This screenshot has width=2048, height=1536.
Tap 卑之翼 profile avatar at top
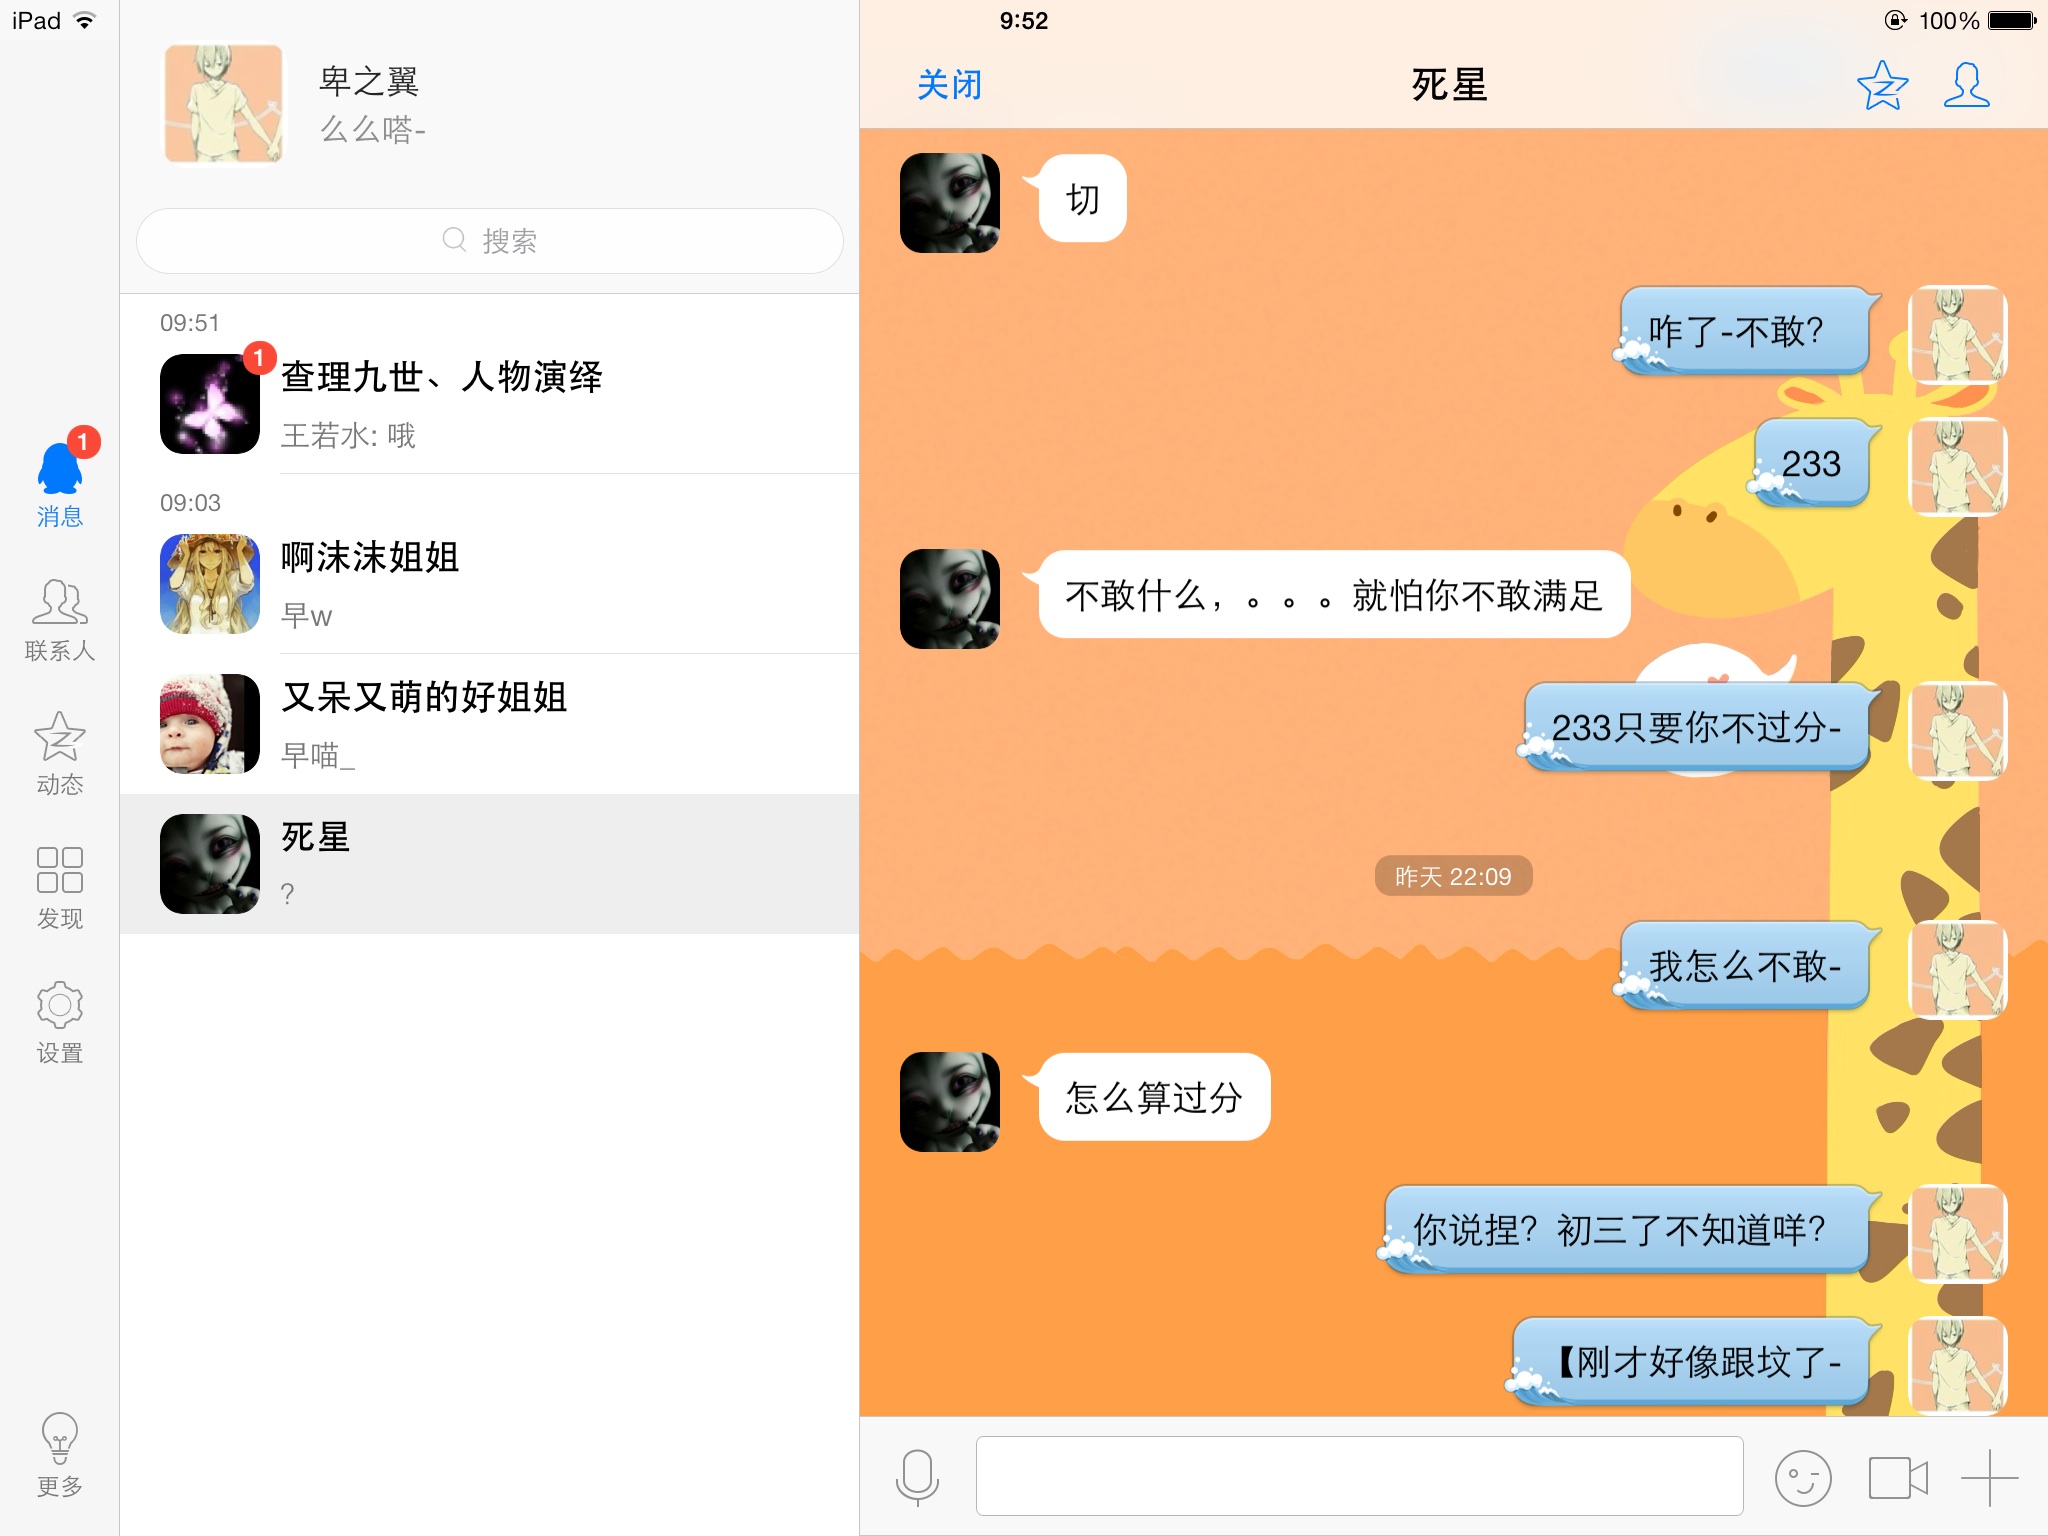pyautogui.click(x=224, y=103)
